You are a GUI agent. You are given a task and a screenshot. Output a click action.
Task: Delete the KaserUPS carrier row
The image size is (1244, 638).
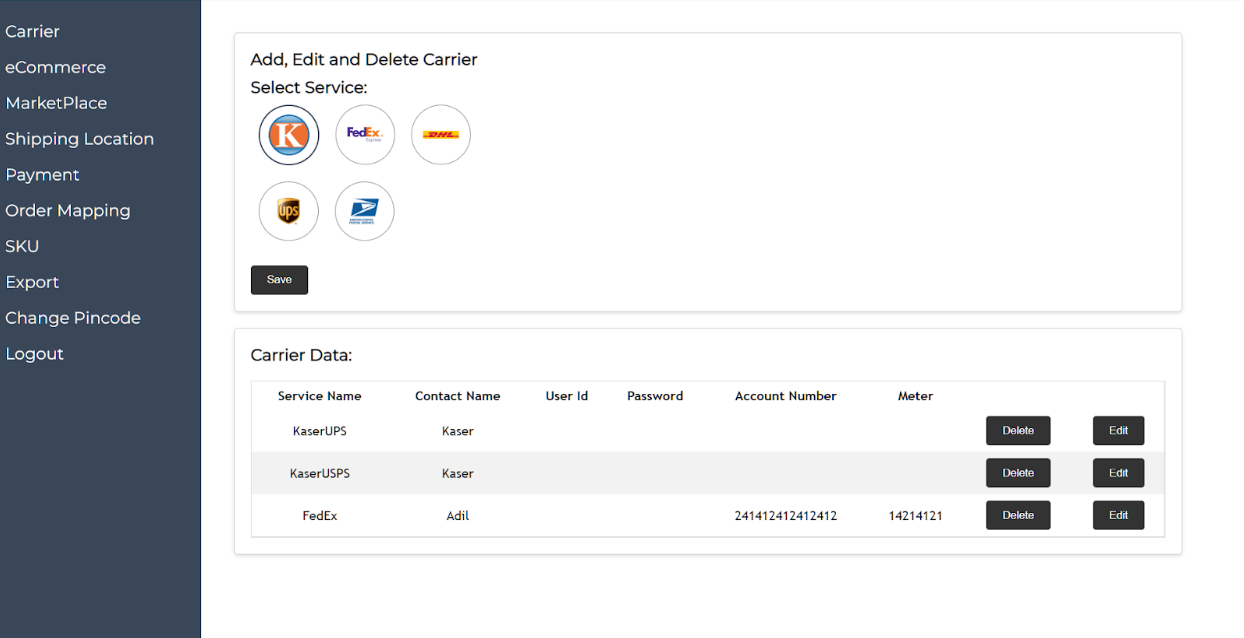click(1018, 431)
